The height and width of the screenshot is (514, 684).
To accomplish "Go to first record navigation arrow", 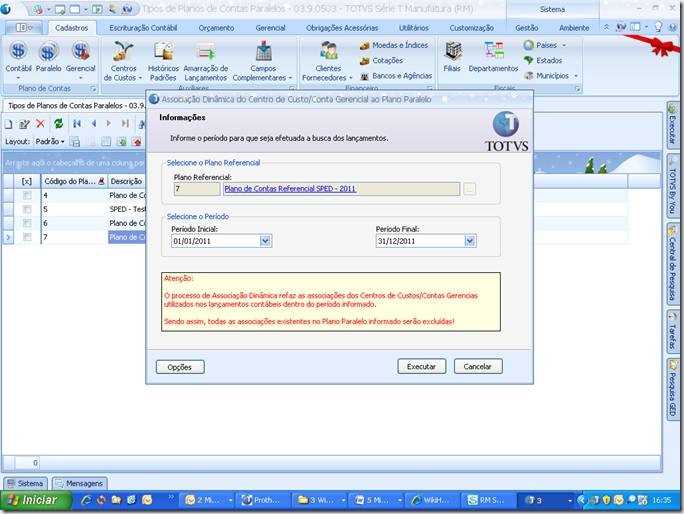I will pos(77,124).
